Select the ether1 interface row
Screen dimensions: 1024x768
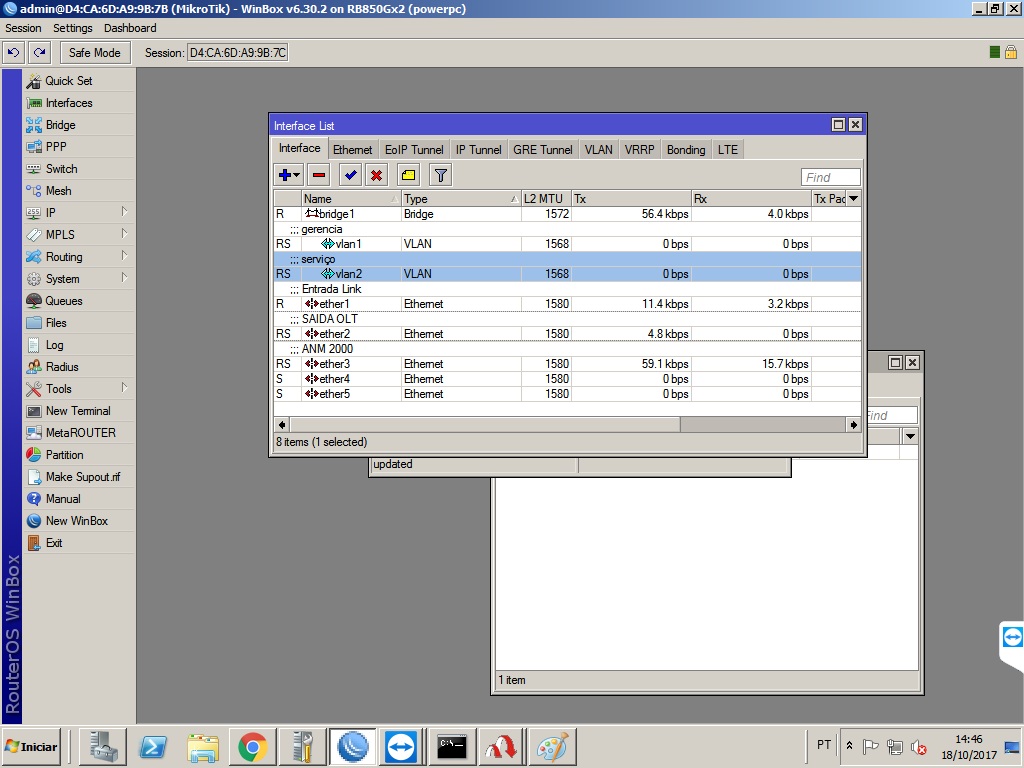334,304
